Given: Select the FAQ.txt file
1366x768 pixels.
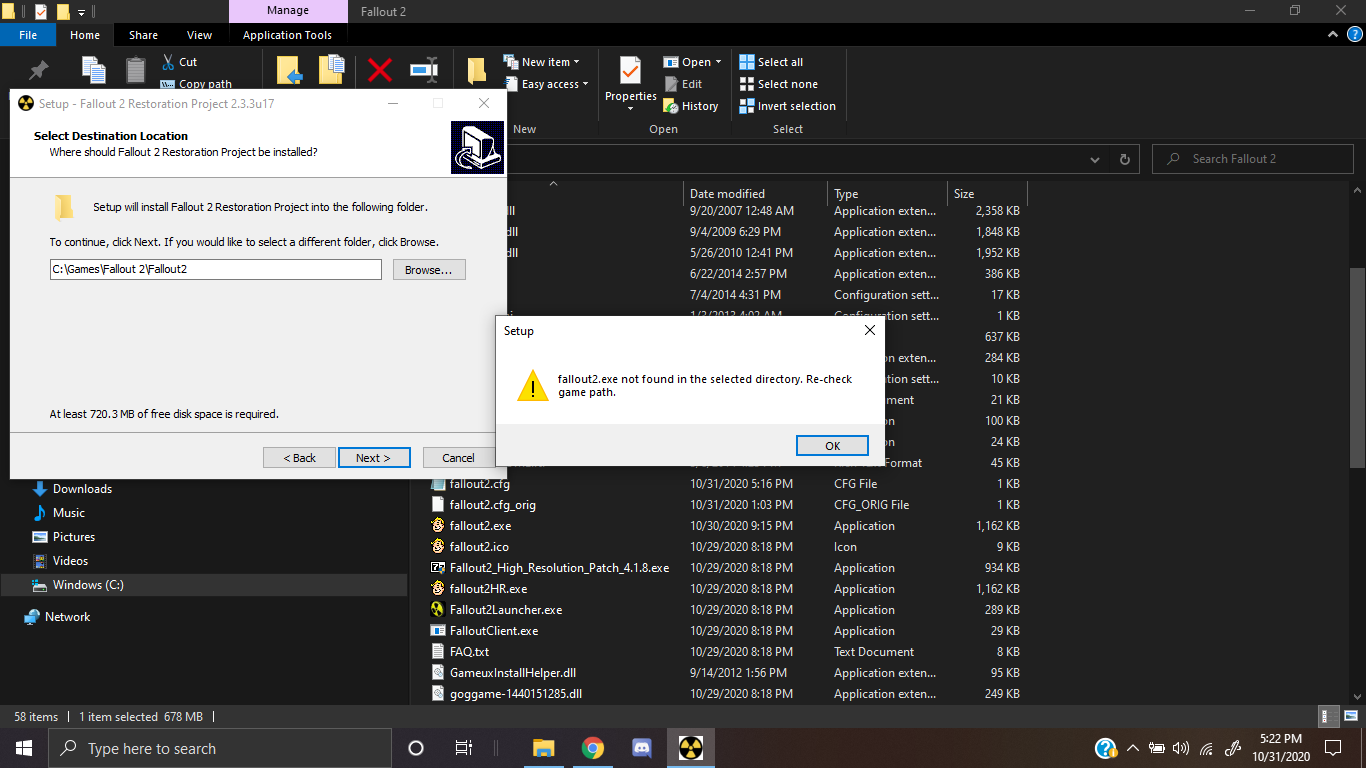Looking at the screenshot, I should (x=469, y=652).
